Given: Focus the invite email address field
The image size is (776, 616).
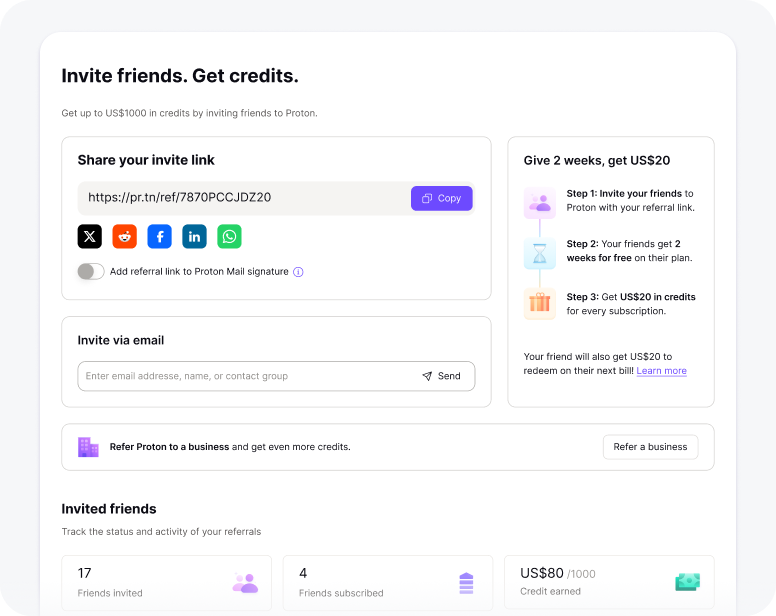Looking at the screenshot, I should tap(245, 376).
